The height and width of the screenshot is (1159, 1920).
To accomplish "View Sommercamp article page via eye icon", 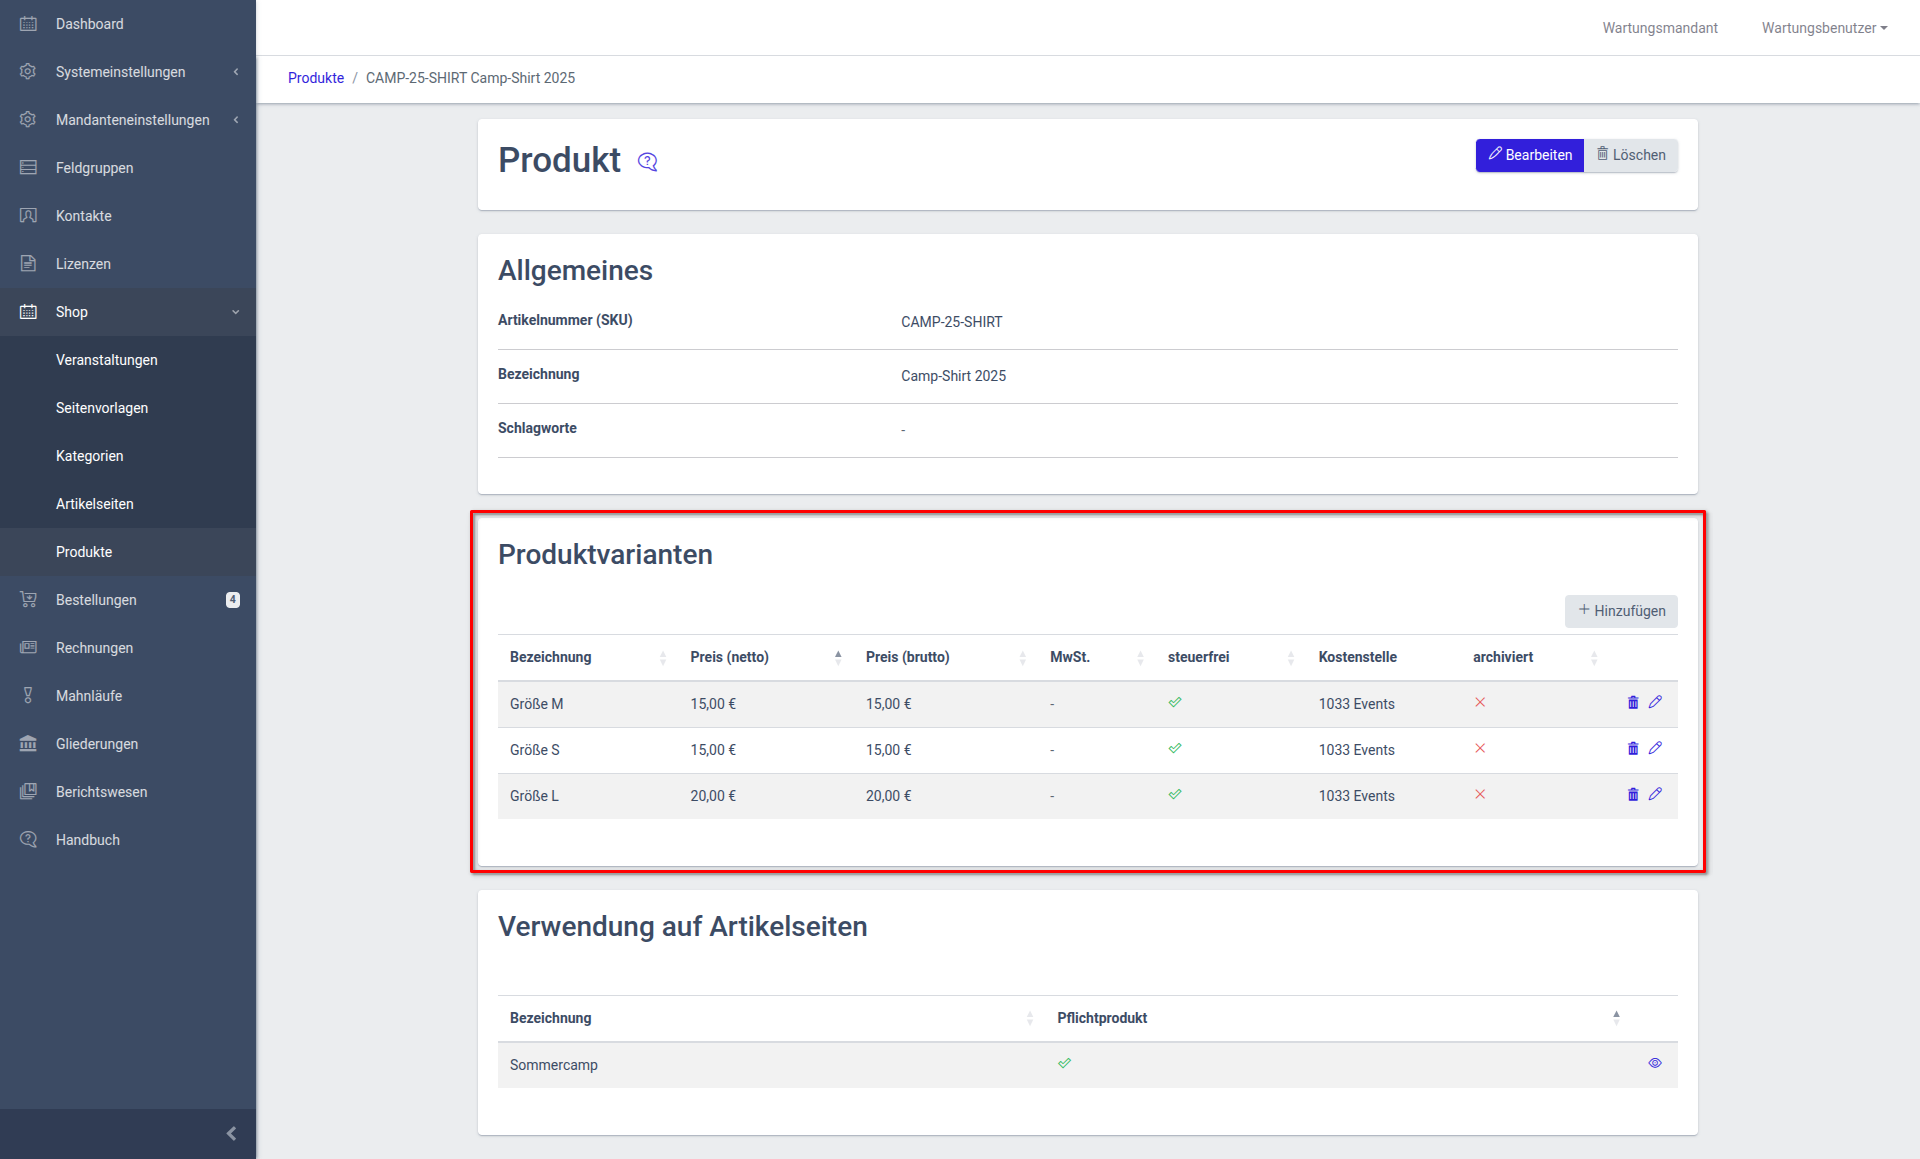I will [1655, 1064].
